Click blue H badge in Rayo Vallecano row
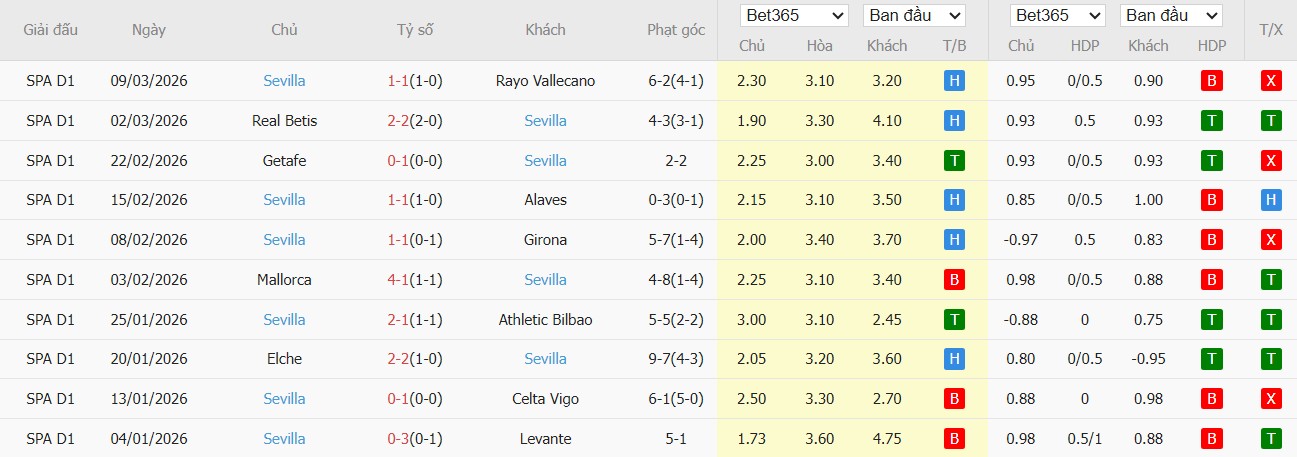The height and width of the screenshot is (457, 1297). point(954,81)
